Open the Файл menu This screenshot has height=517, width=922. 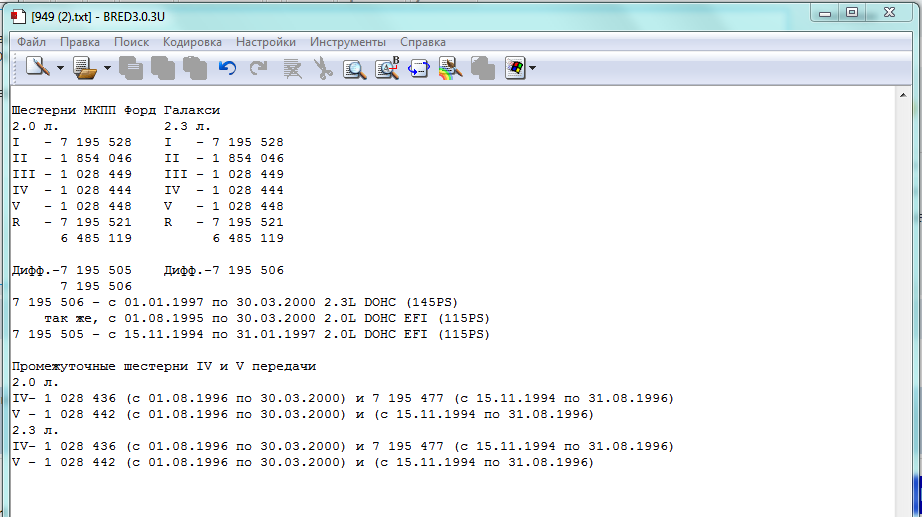[x=31, y=42]
